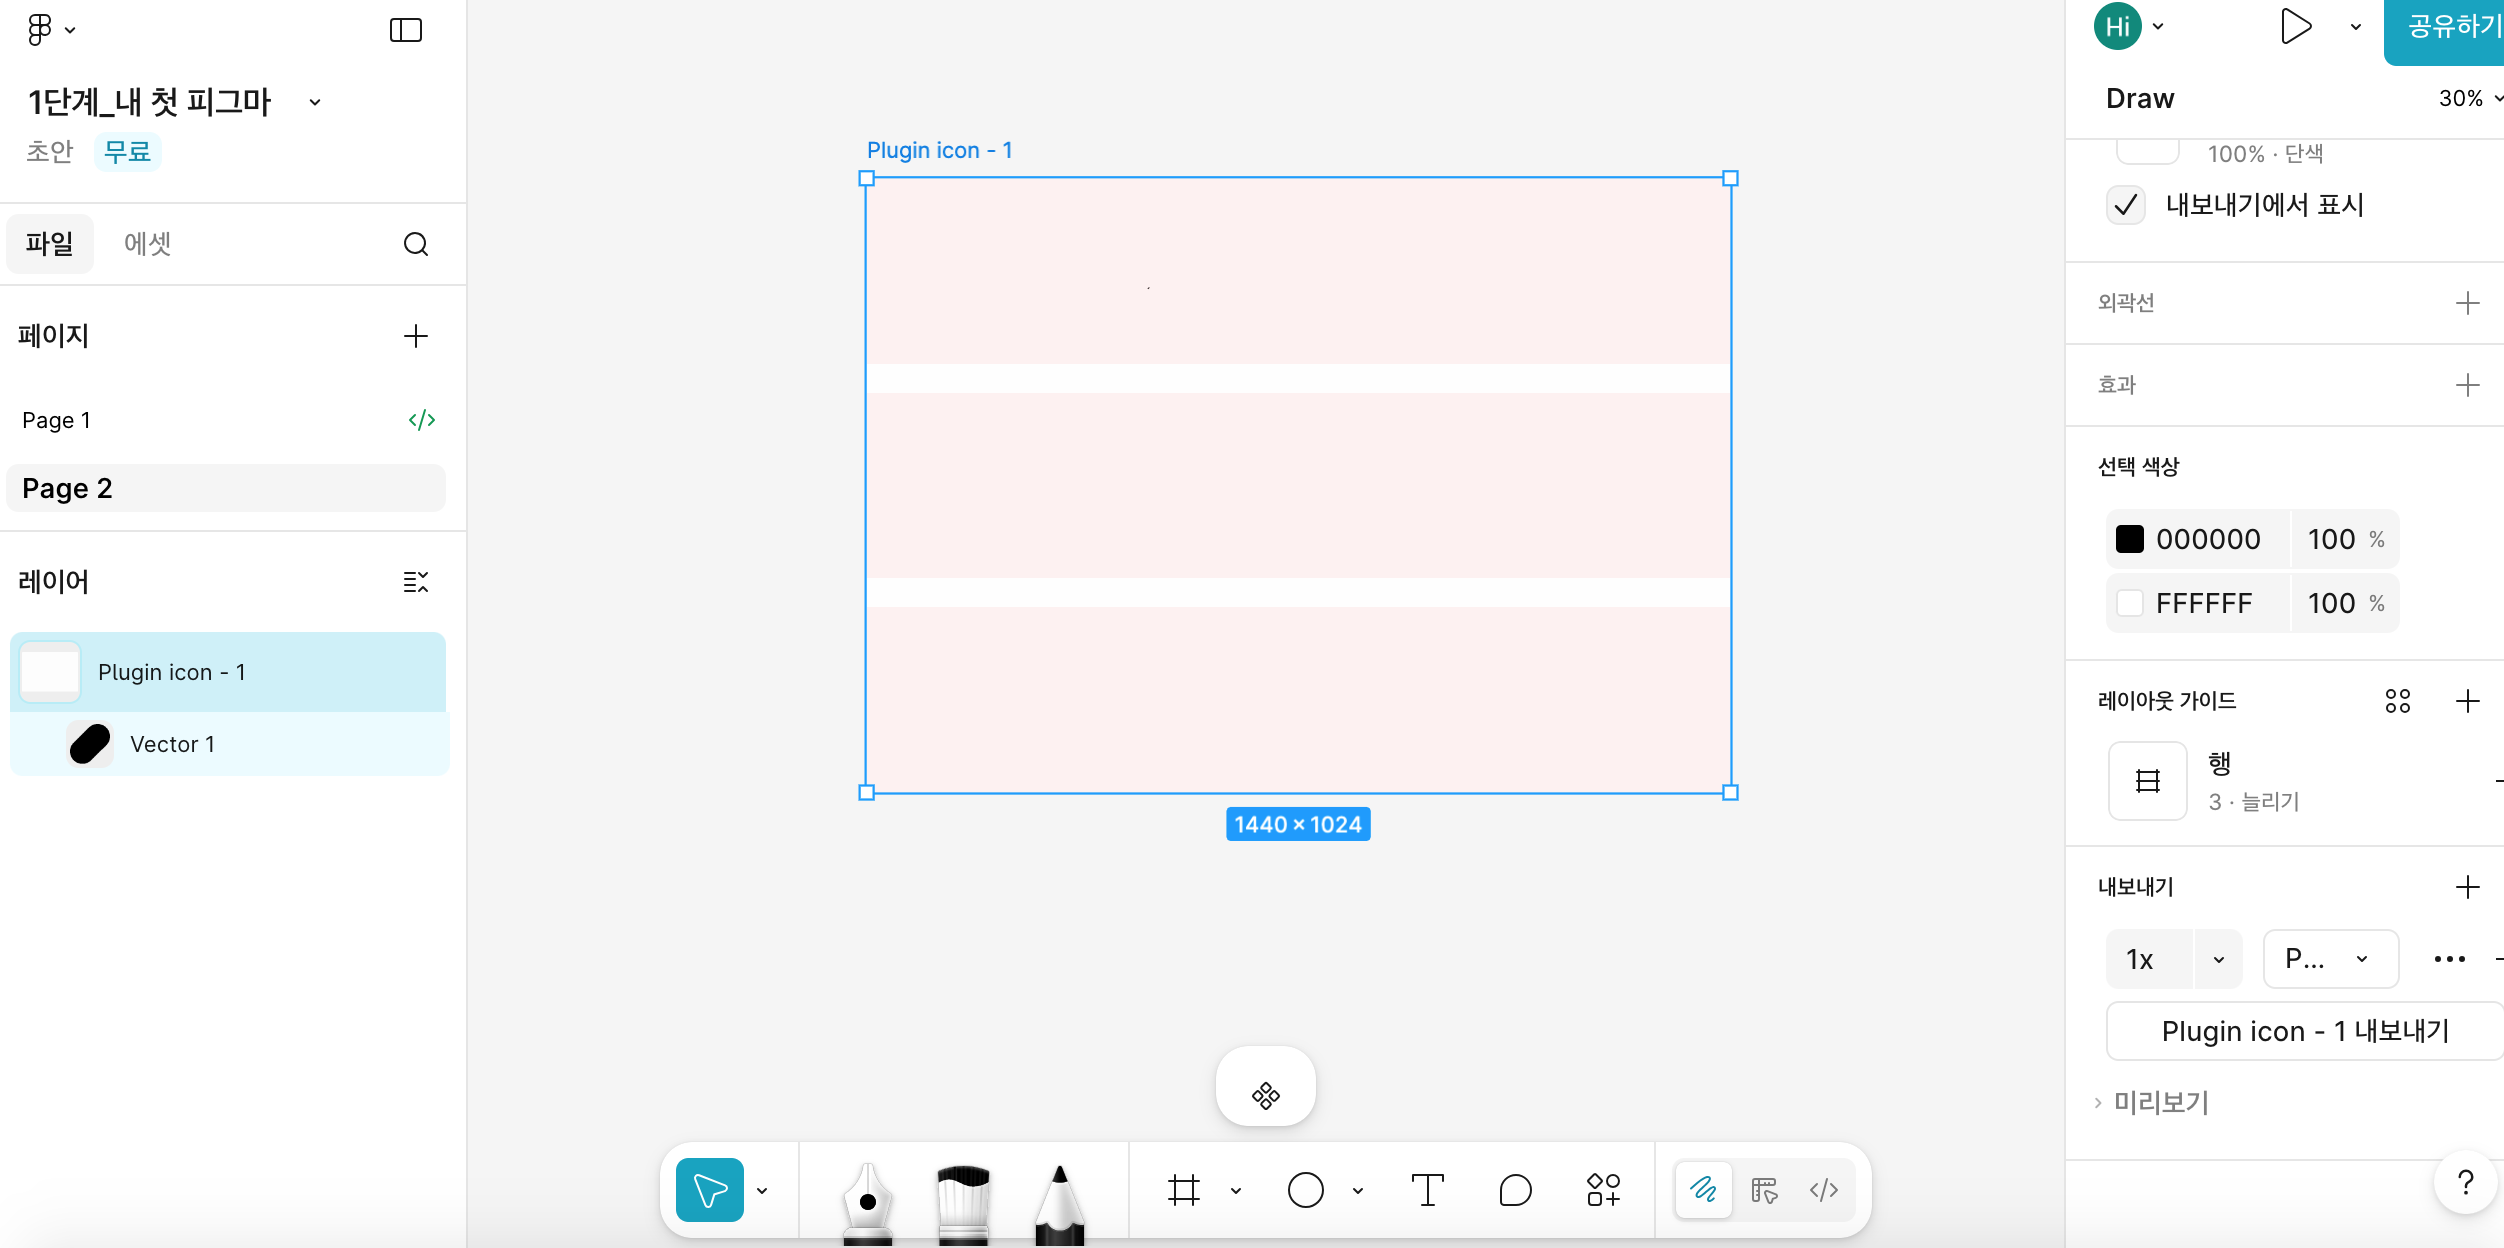
Task: Switch to Draw mode toggle
Action: pos(1704,1190)
